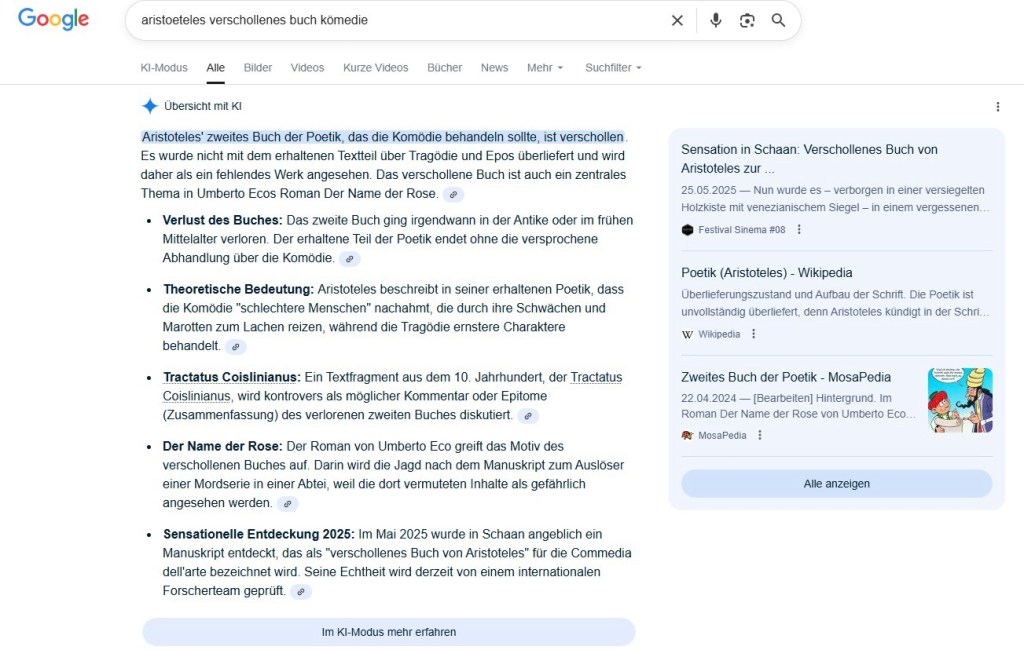Image resolution: width=1024 pixels, height=650 pixels.
Task: Switch to the Bilder tab
Action: point(258,68)
